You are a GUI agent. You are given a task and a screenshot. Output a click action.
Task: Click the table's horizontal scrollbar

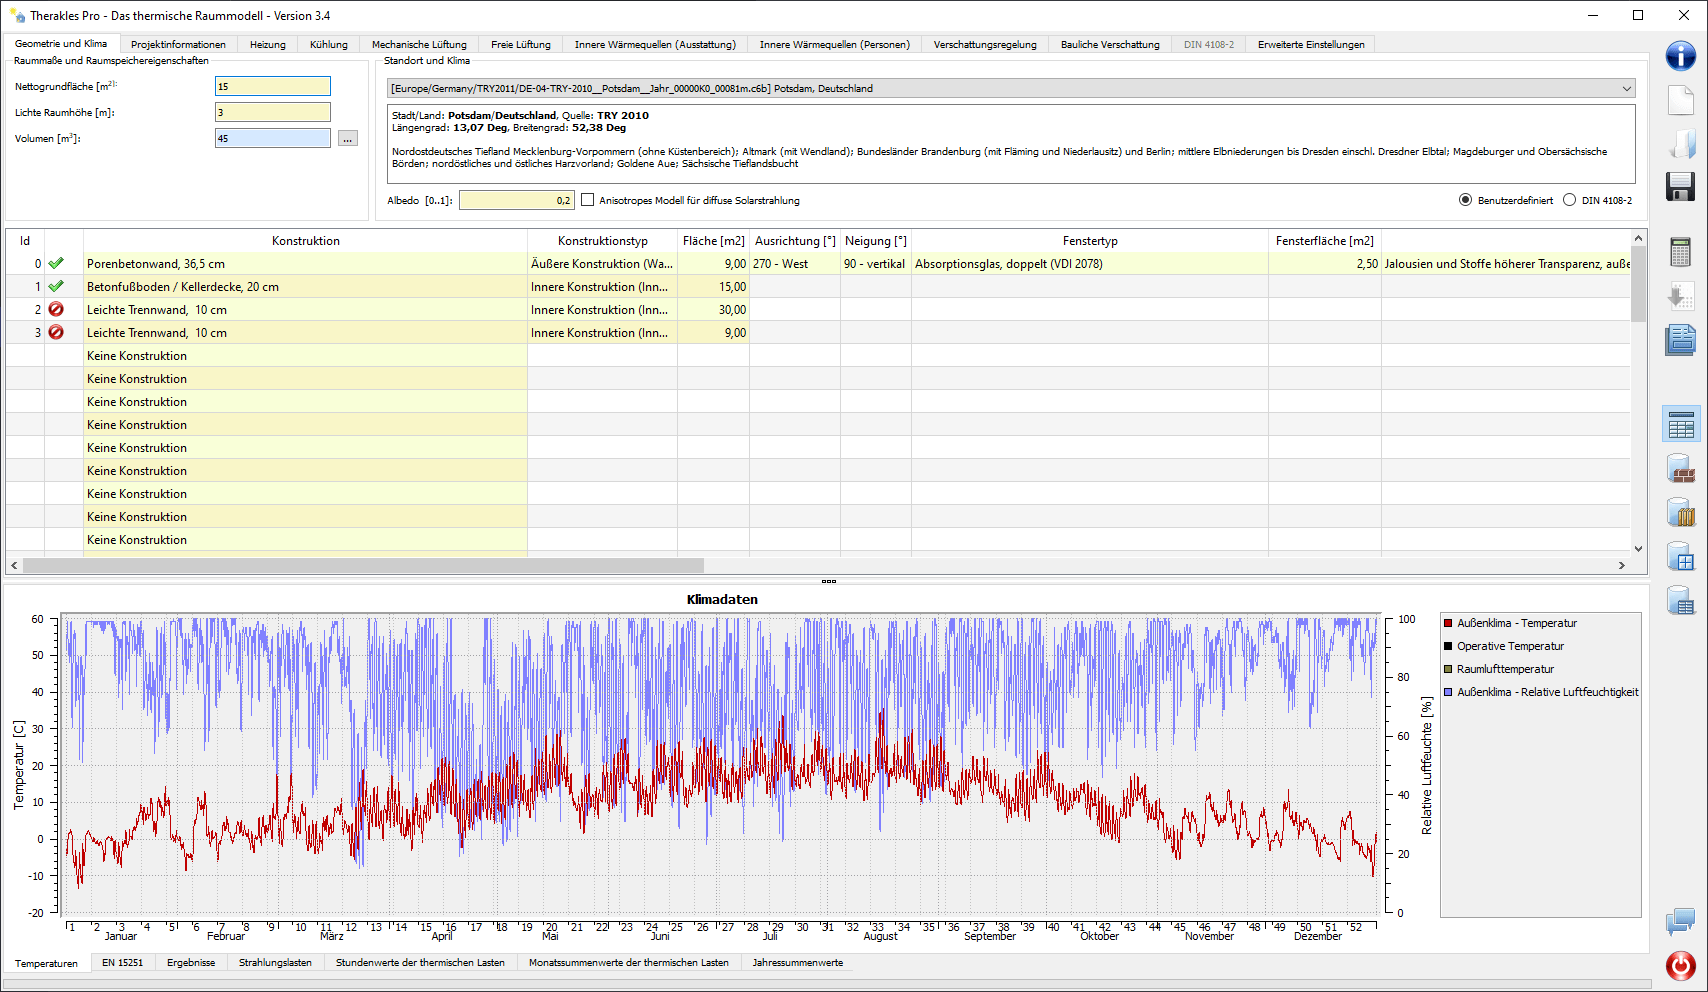pyautogui.click(x=364, y=566)
